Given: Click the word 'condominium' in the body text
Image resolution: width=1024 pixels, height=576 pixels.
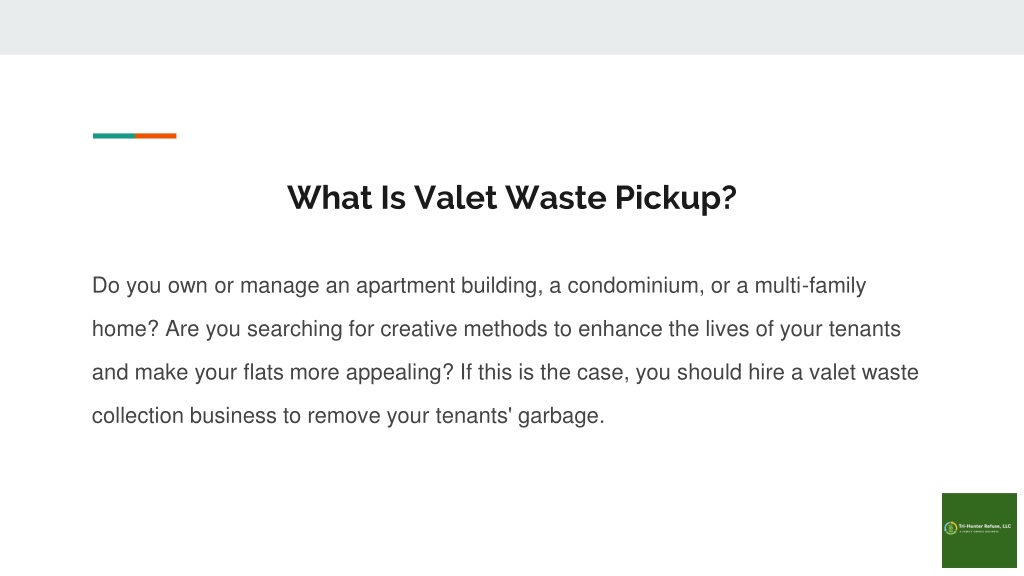Looking at the screenshot, I should tap(635, 285).
